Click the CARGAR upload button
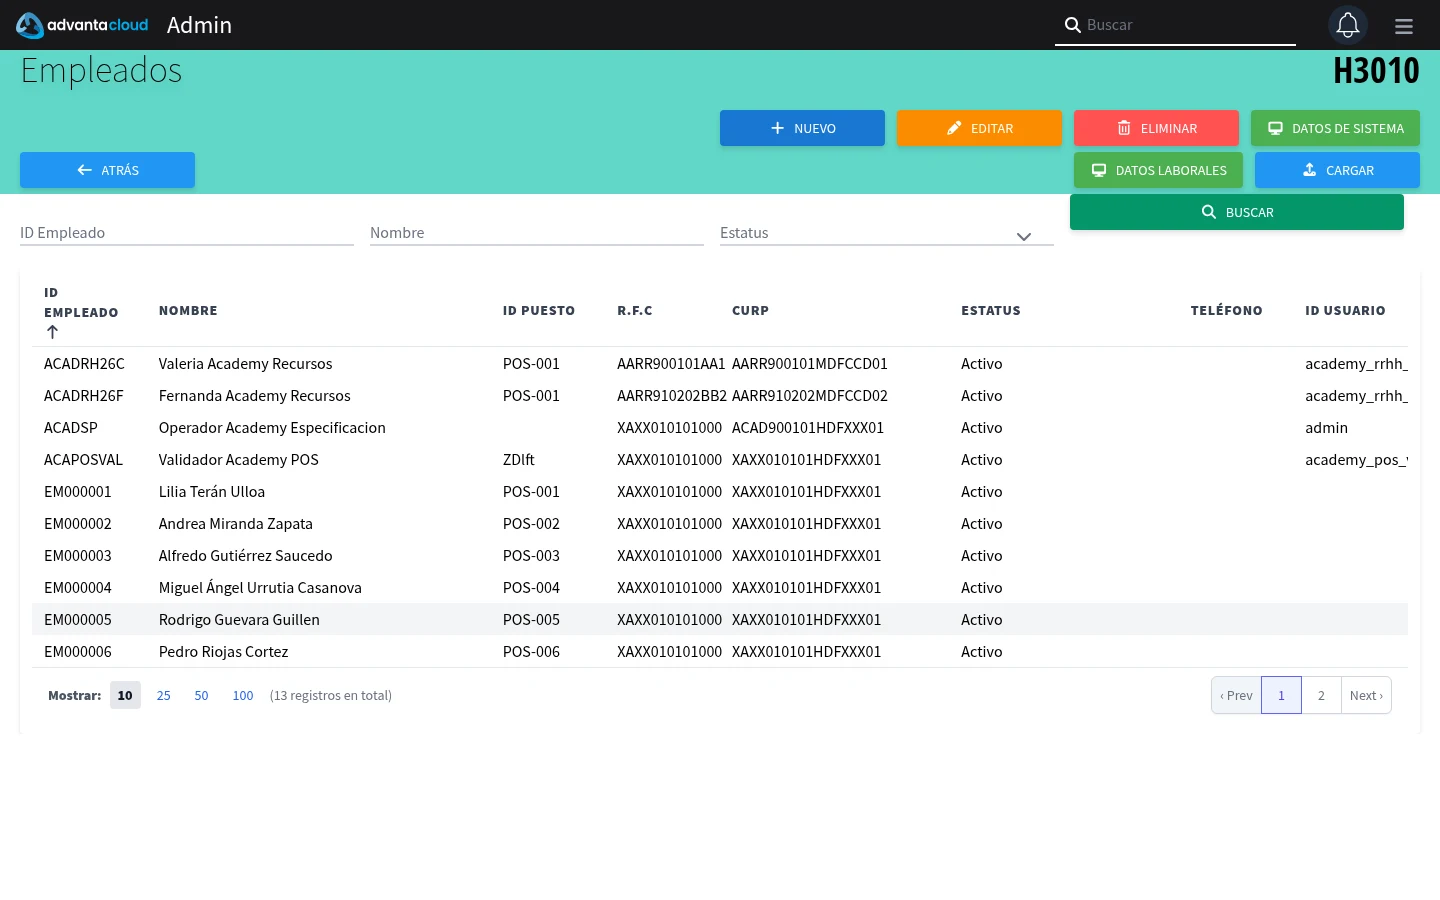The height and width of the screenshot is (900, 1440). pyautogui.click(x=1337, y=170)
